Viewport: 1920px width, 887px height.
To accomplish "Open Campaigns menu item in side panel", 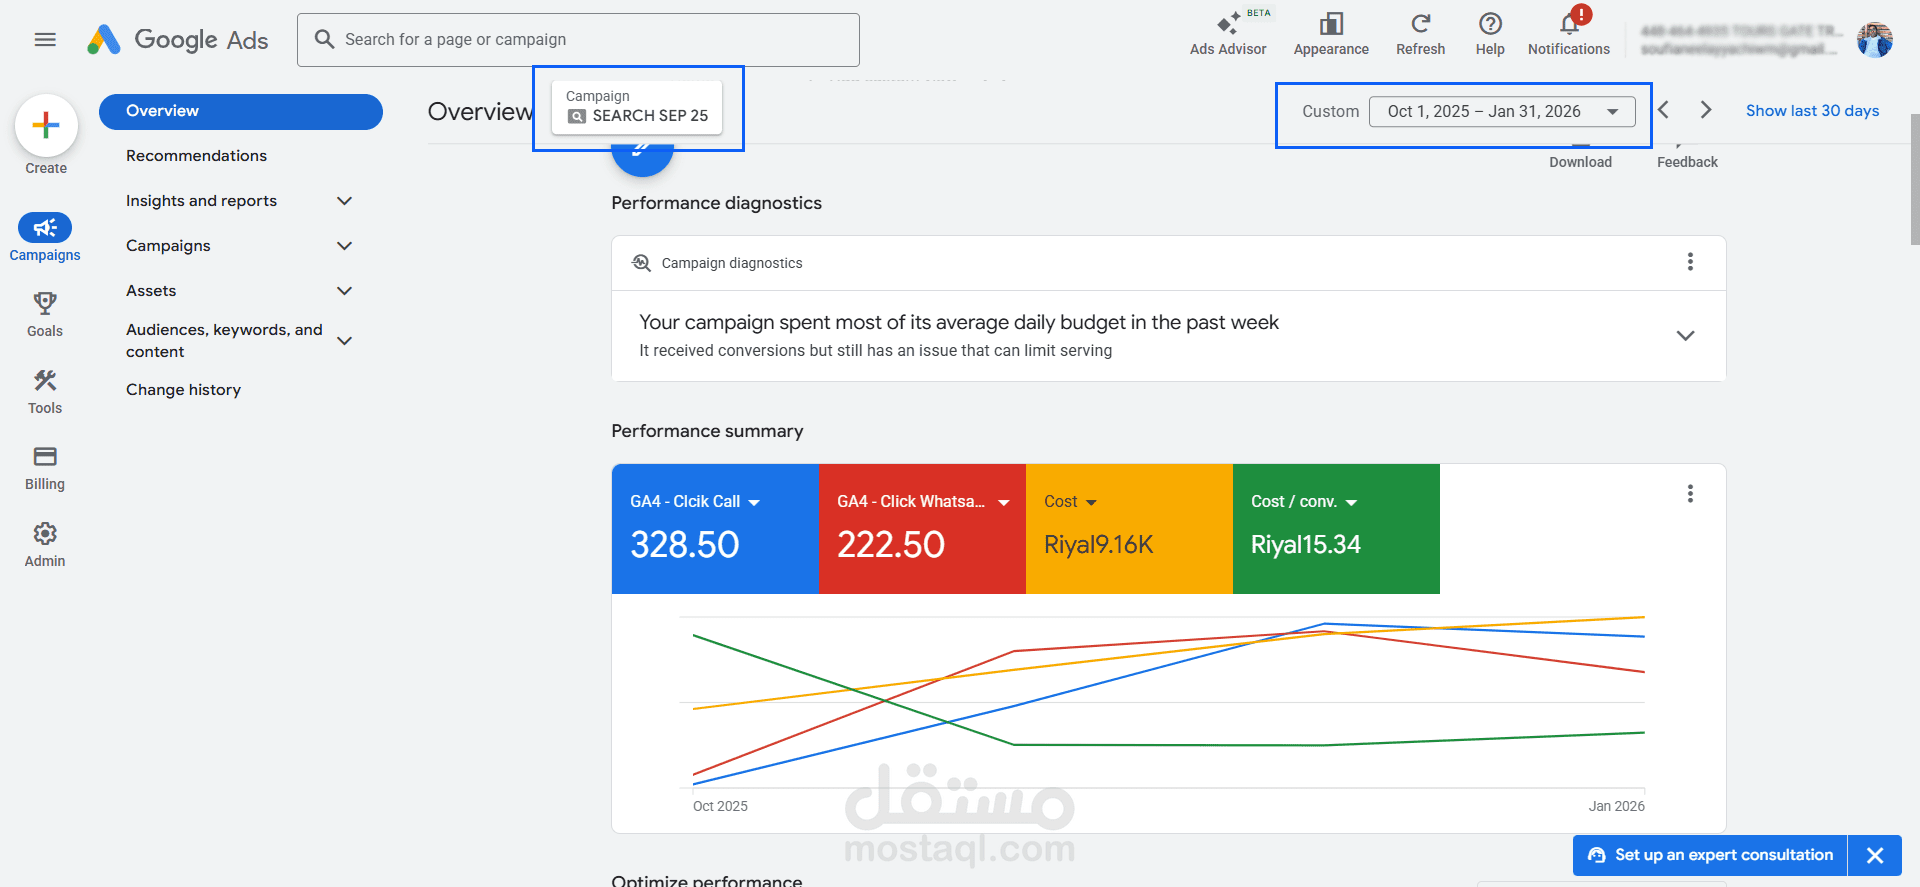I will (168, 246).
